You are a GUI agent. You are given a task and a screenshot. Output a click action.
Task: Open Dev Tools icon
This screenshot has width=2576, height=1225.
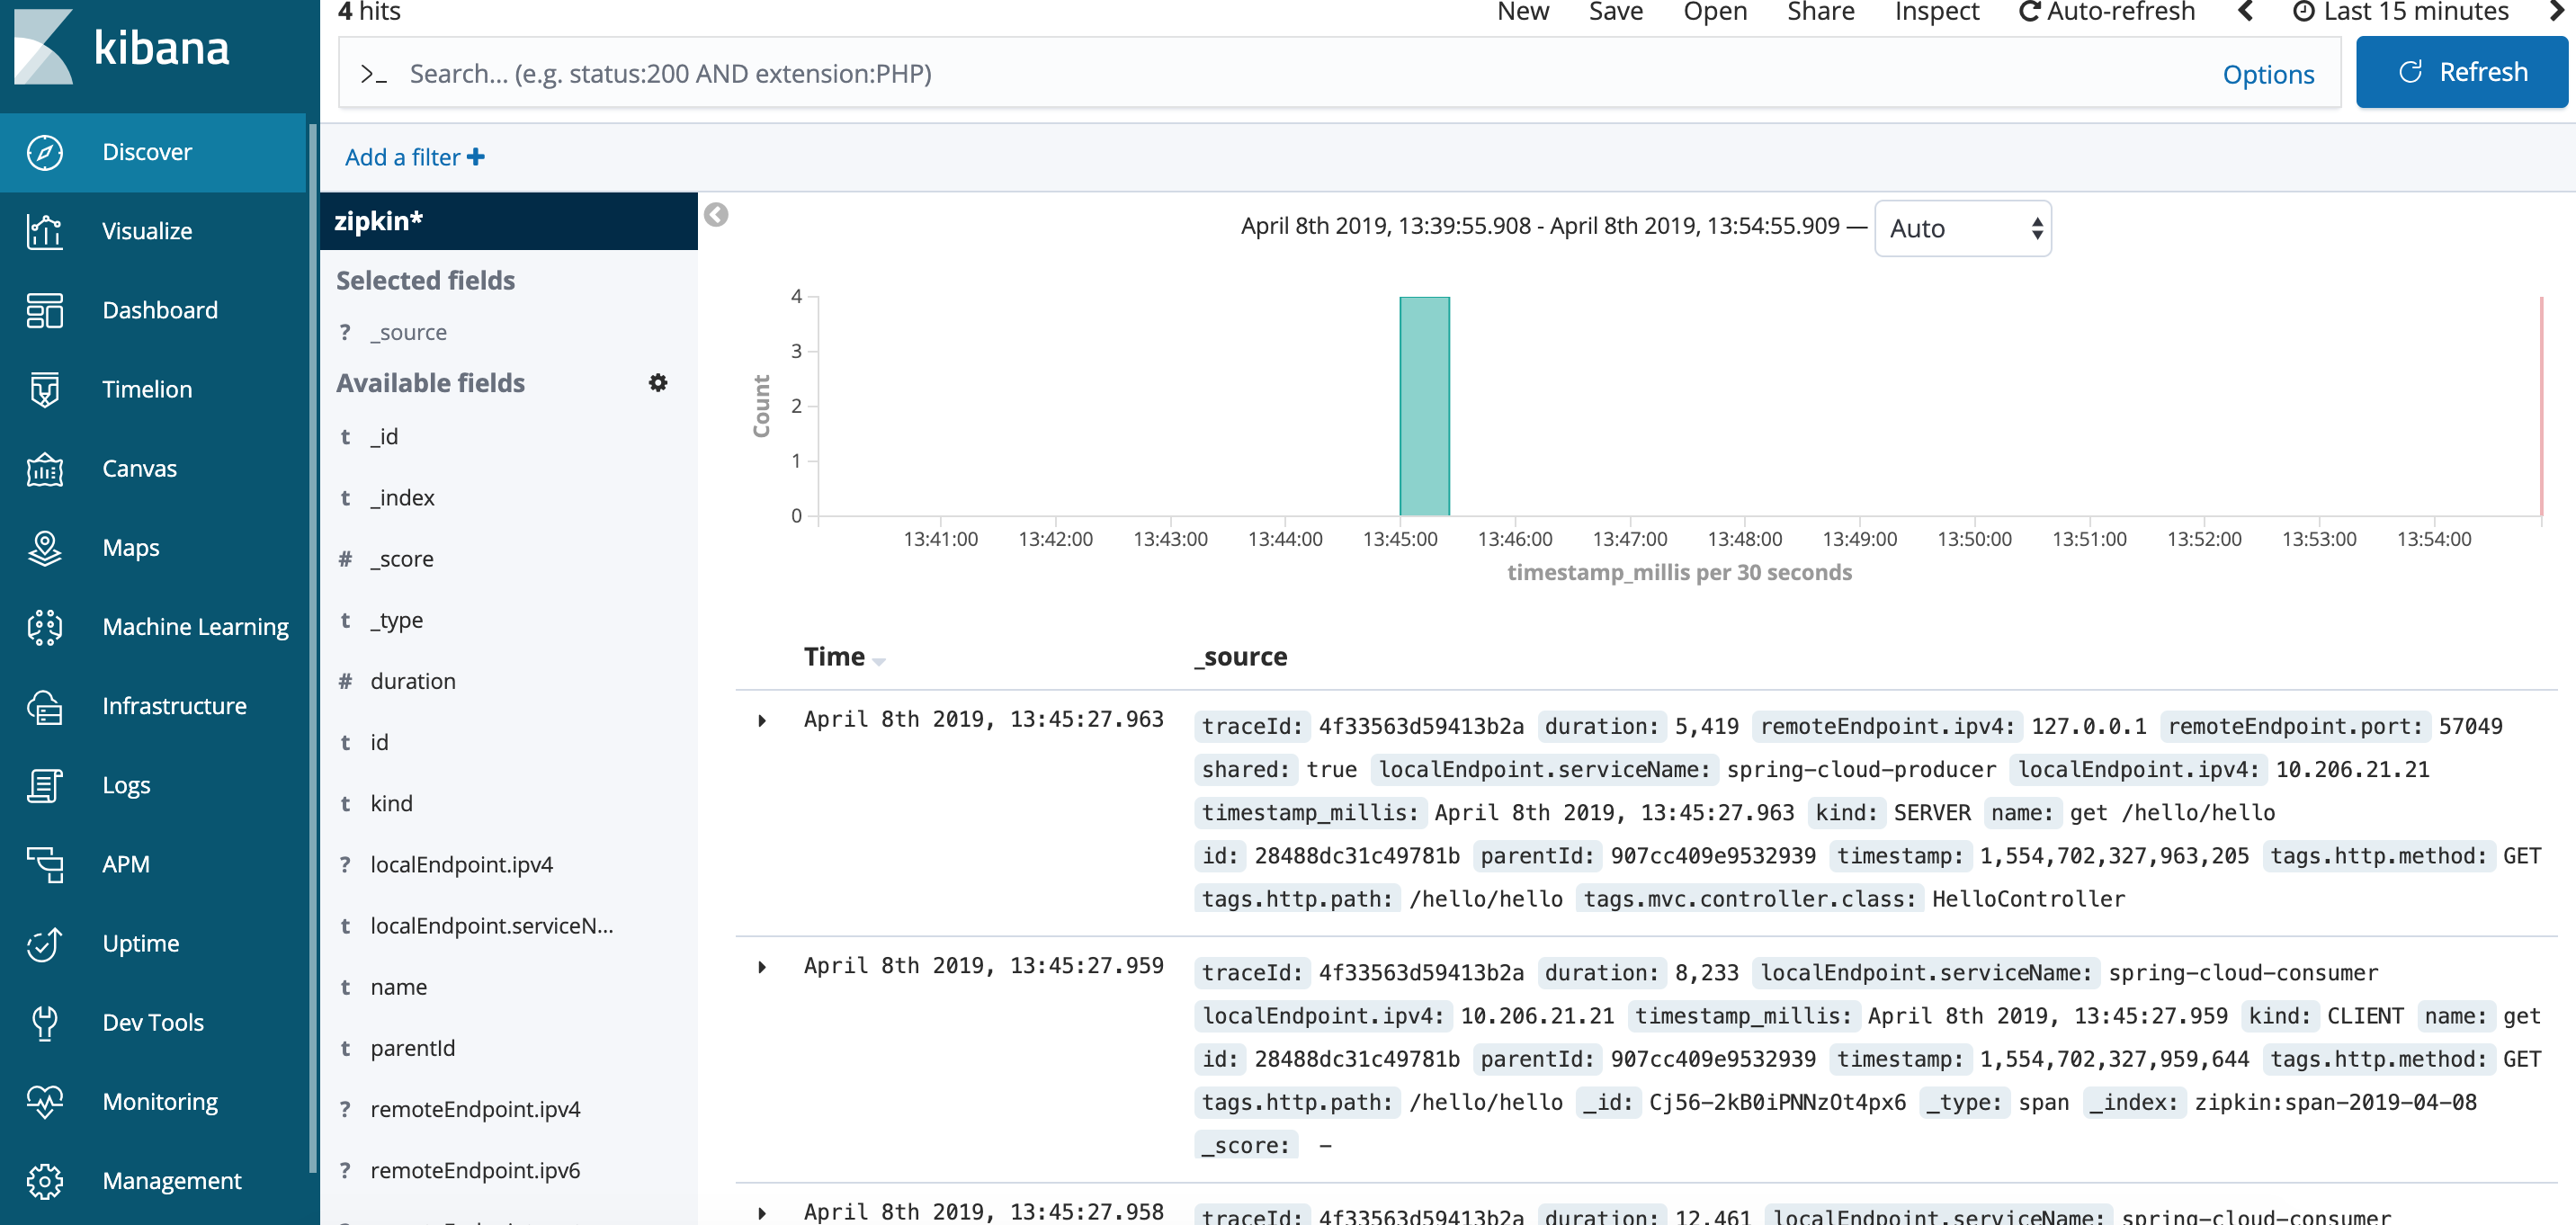(45, 1022)
